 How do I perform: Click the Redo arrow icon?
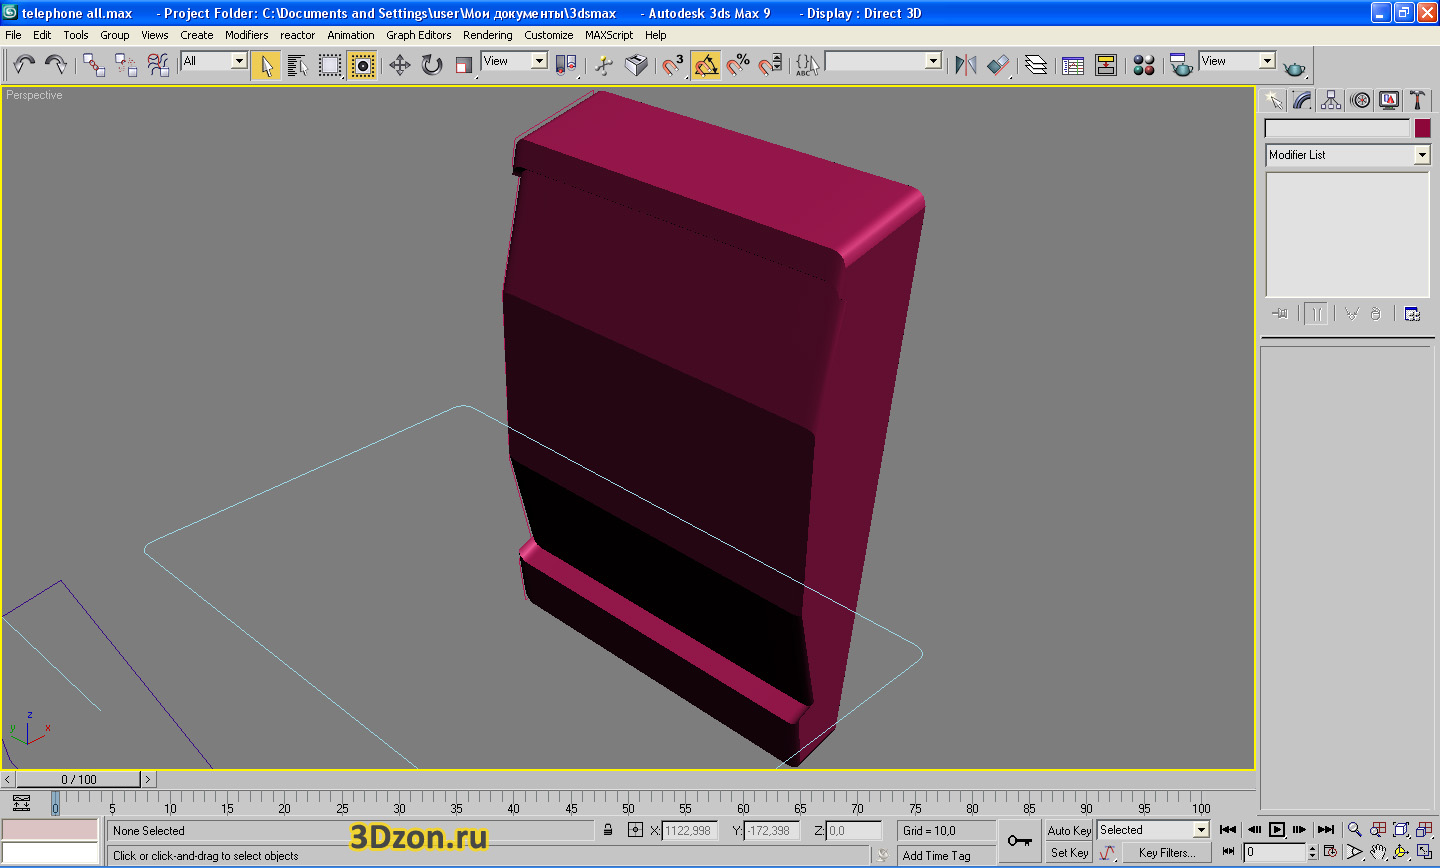(x=56, y=65)
